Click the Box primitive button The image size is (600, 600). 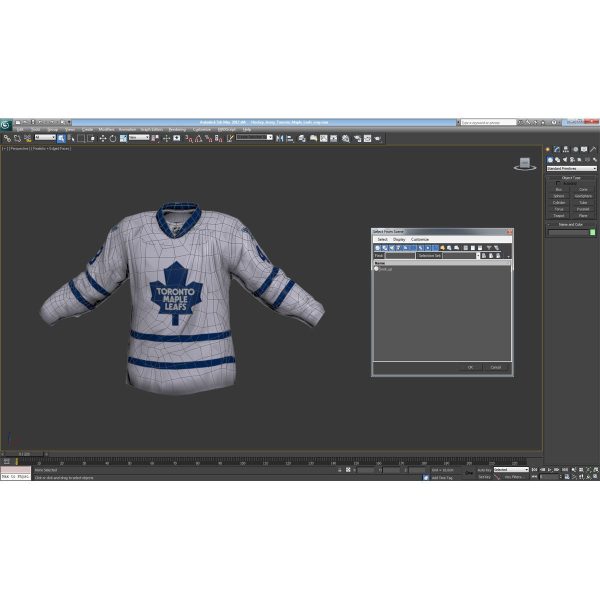(x=559, y=189)
